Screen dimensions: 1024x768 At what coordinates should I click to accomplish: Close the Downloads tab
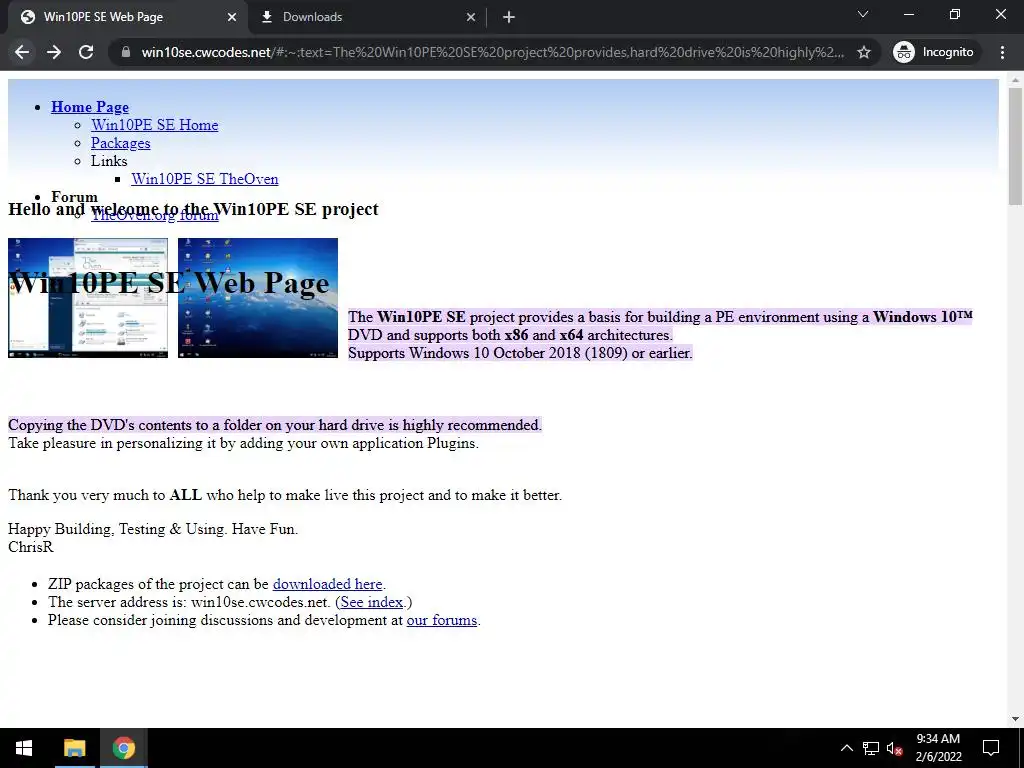471,17
